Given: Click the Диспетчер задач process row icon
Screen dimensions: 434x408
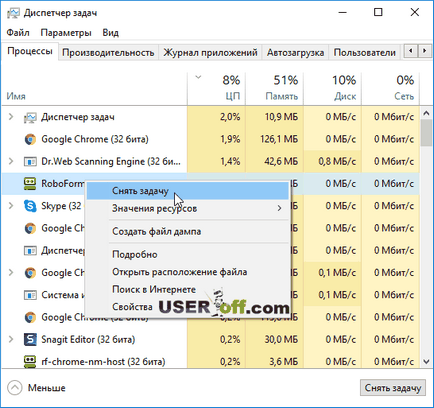Looking at the screenshot, I should 30,117.
